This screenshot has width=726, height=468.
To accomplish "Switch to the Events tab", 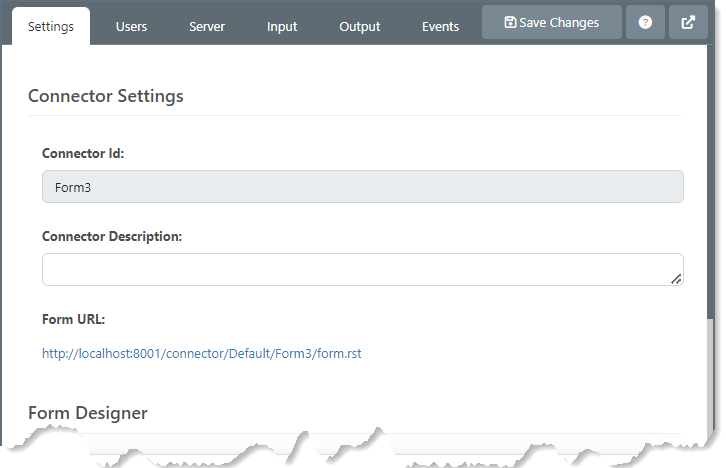I will 440,27.
